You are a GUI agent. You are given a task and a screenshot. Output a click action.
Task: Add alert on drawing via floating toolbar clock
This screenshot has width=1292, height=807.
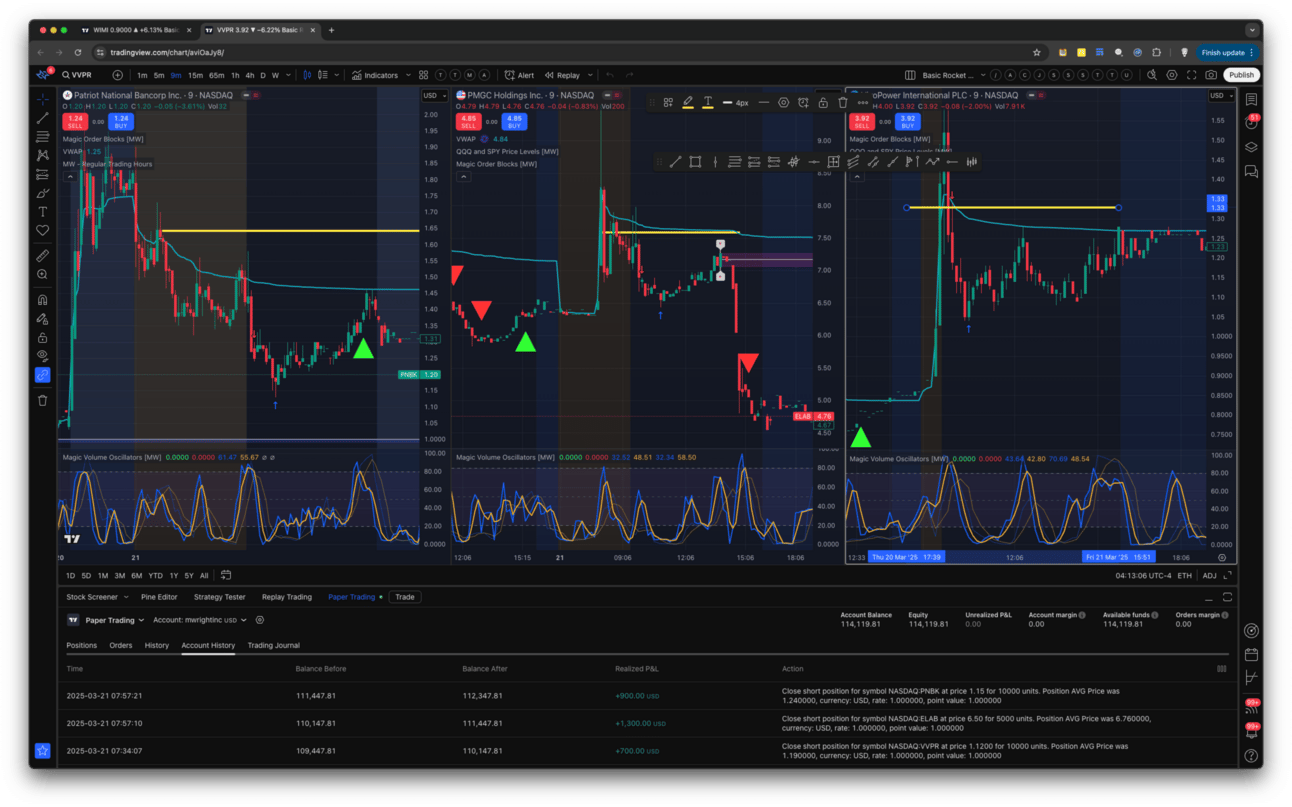[803, 102]
